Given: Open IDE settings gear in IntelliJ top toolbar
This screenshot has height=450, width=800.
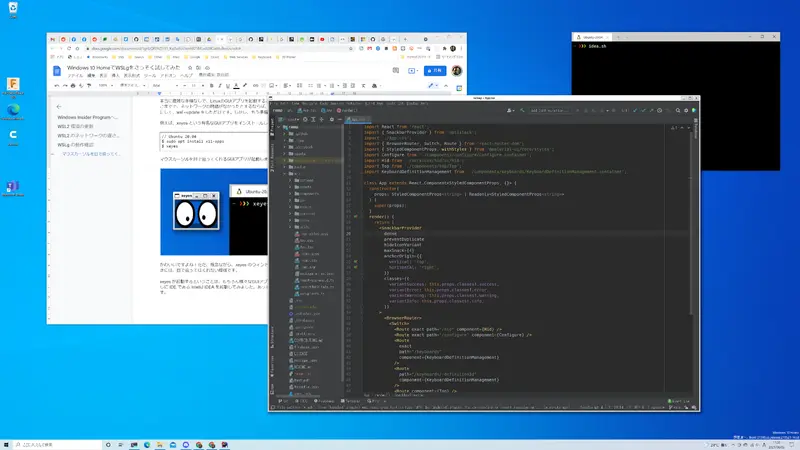Looking at the screenshot, I should (x=686, y=110).
